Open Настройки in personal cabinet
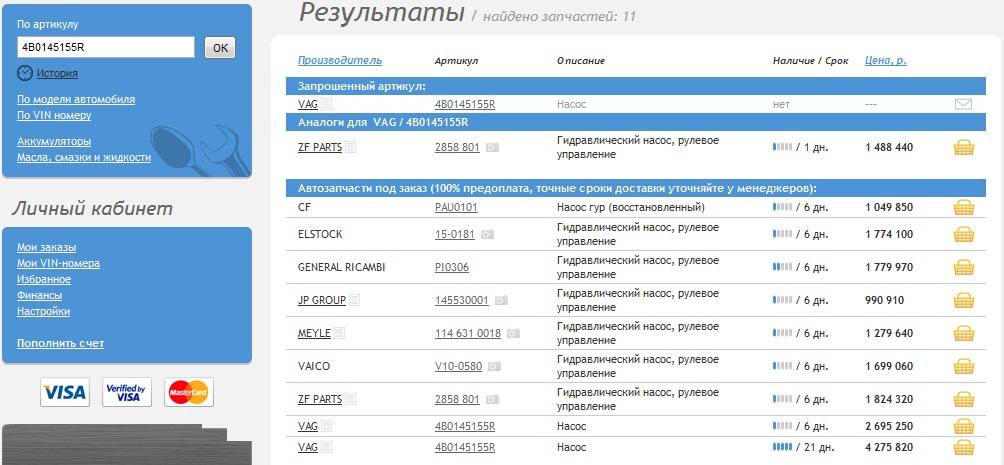This screenshot has height=465, width=1004. [44, 311]
